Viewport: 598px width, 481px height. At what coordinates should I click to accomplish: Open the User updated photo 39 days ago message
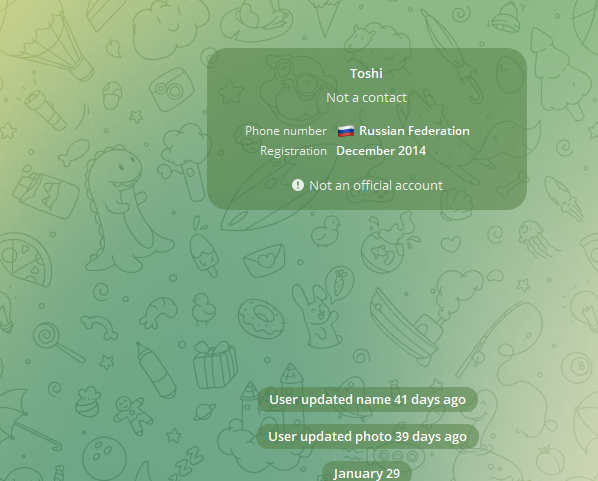pos(367,436)
